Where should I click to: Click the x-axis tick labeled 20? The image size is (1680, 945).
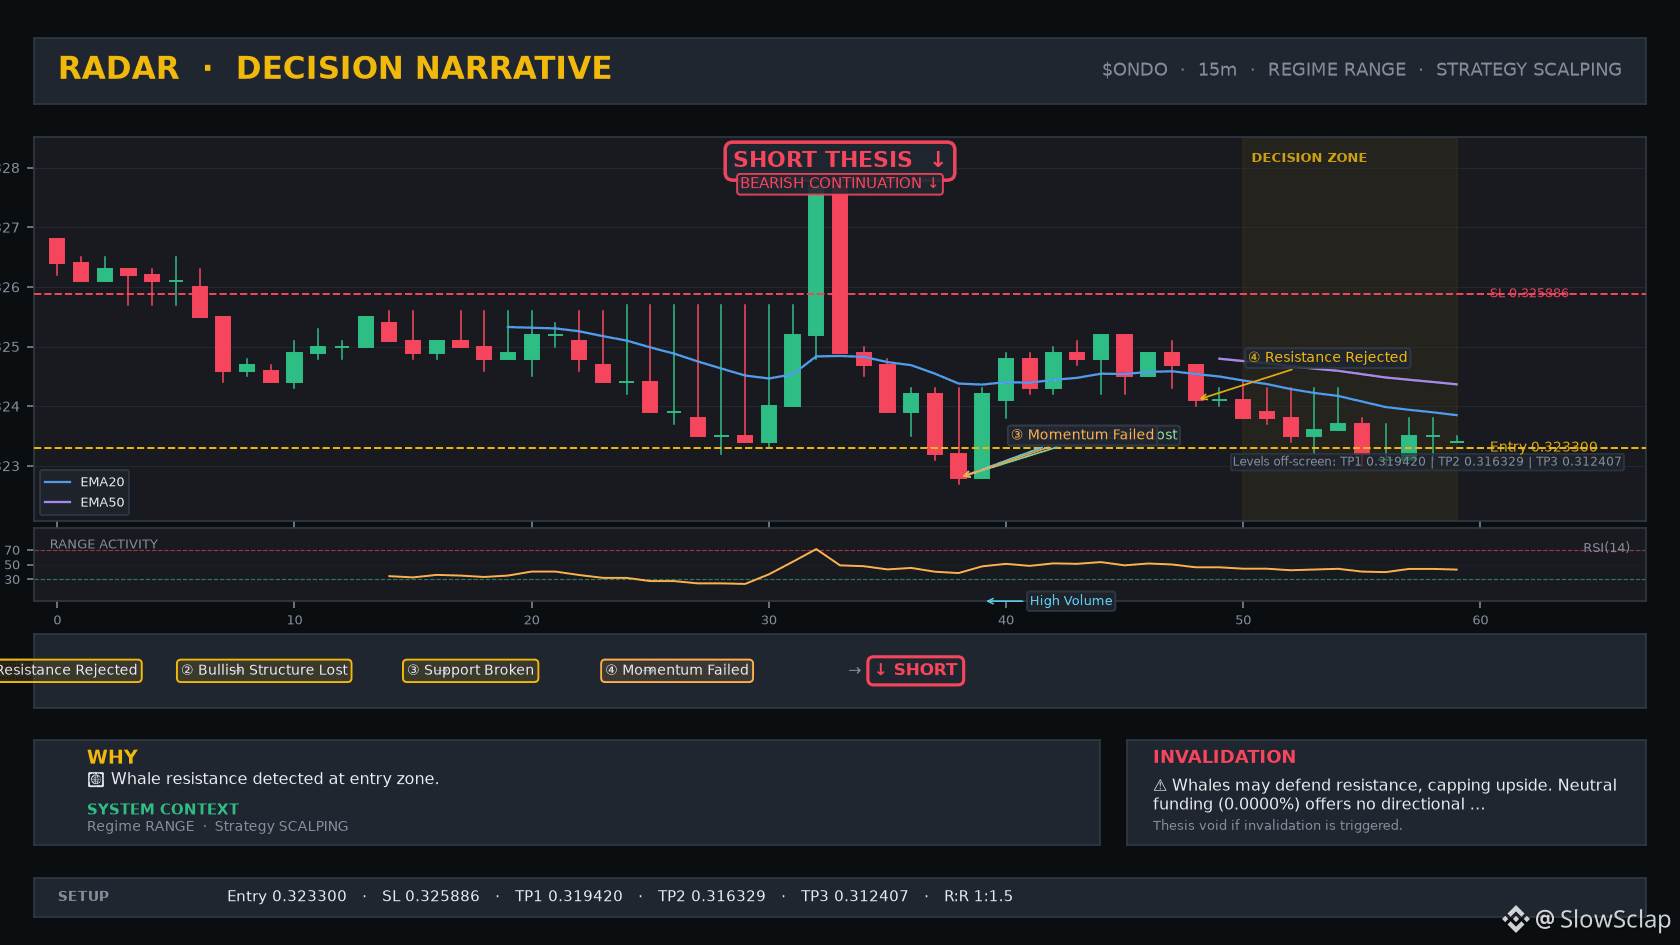point(532,620)
